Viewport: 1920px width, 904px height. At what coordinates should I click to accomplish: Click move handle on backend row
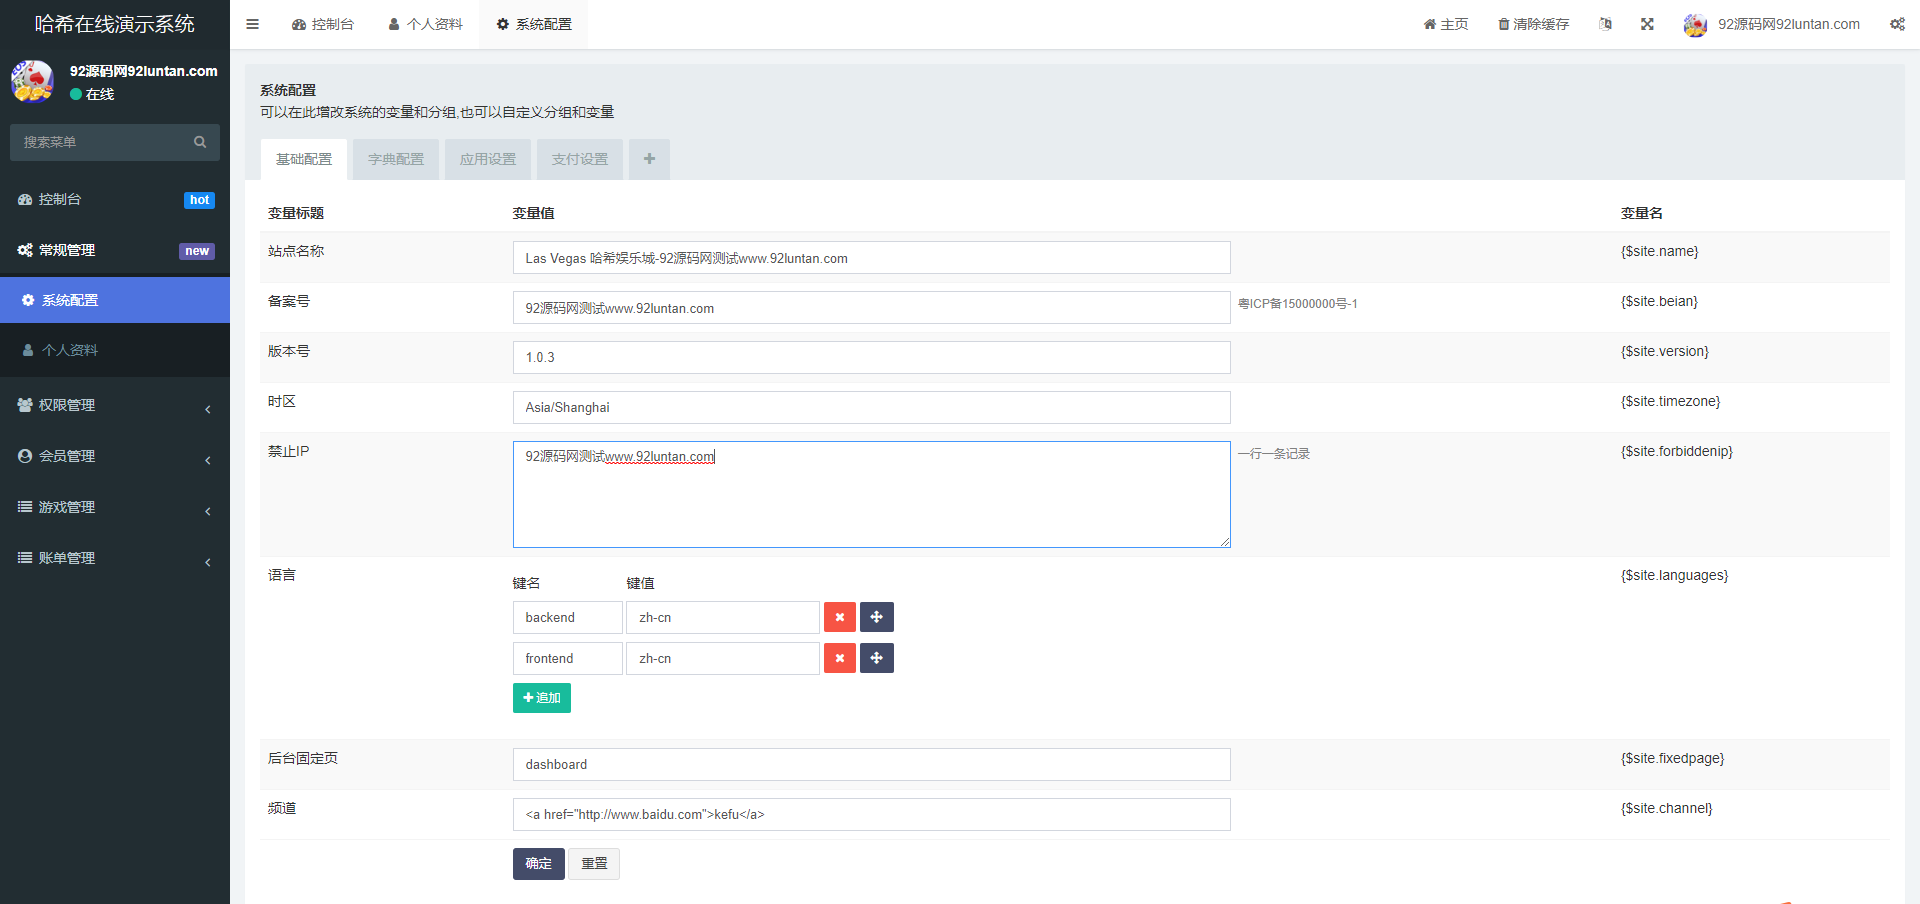pos(876,617)
